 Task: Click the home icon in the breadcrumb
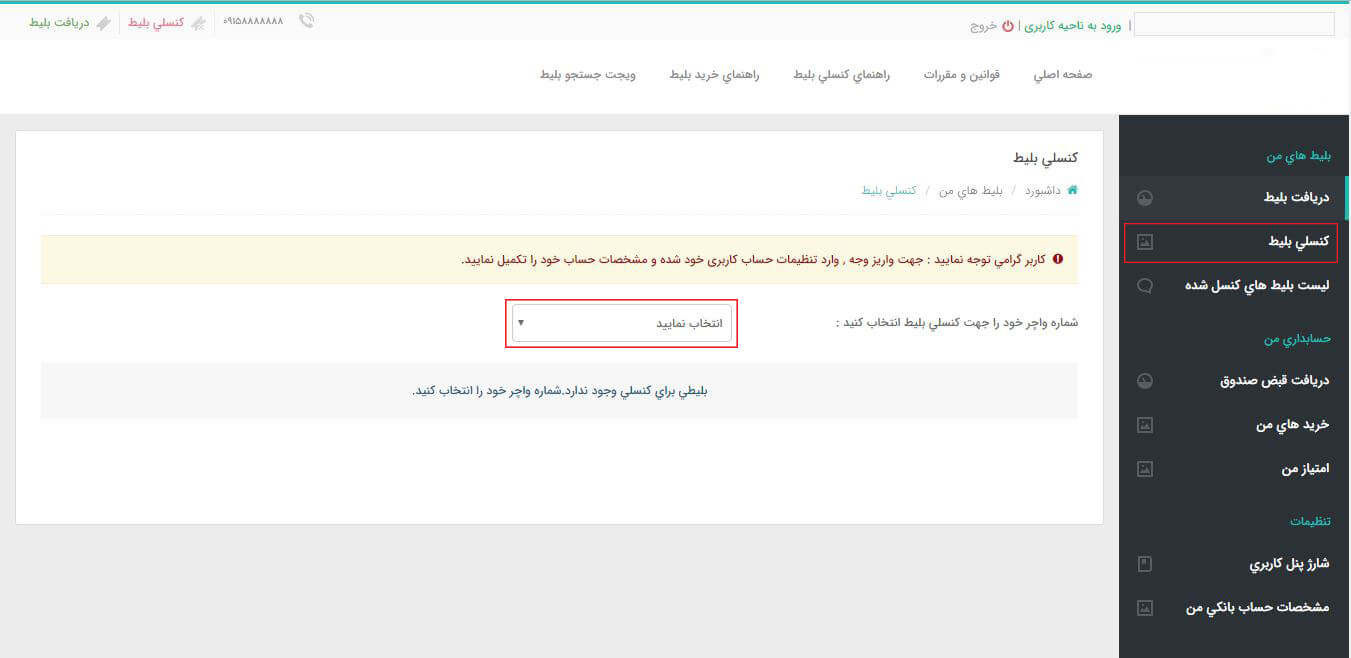[x=1073, y=190]
